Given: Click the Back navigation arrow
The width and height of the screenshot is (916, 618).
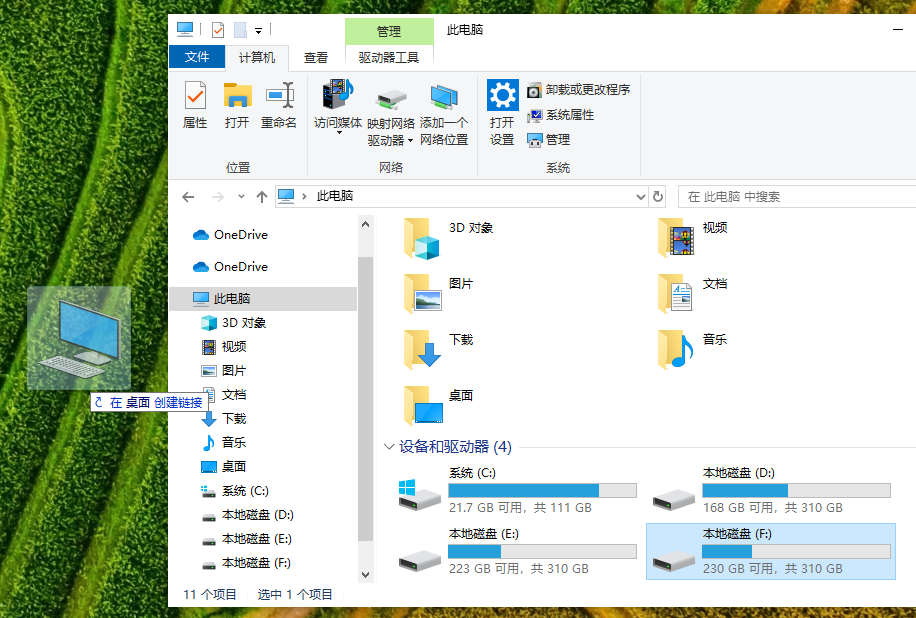Looking at the screenshot, I should click(x=188, y=197).
